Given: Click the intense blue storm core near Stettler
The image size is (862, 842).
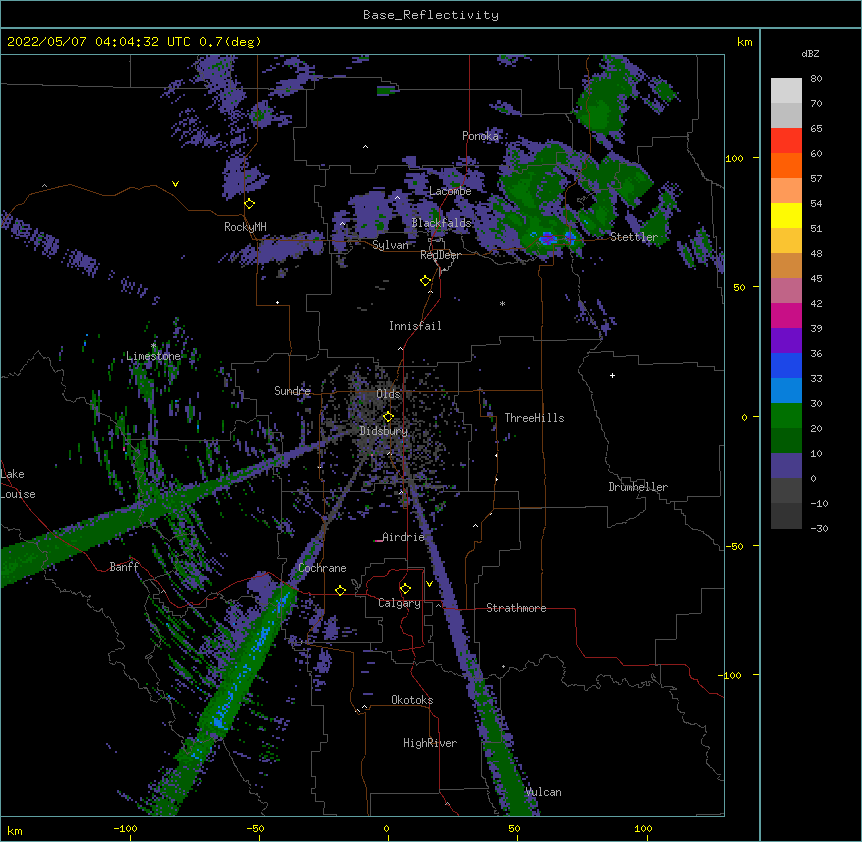Looking at the screenshot, I should 548,239.
